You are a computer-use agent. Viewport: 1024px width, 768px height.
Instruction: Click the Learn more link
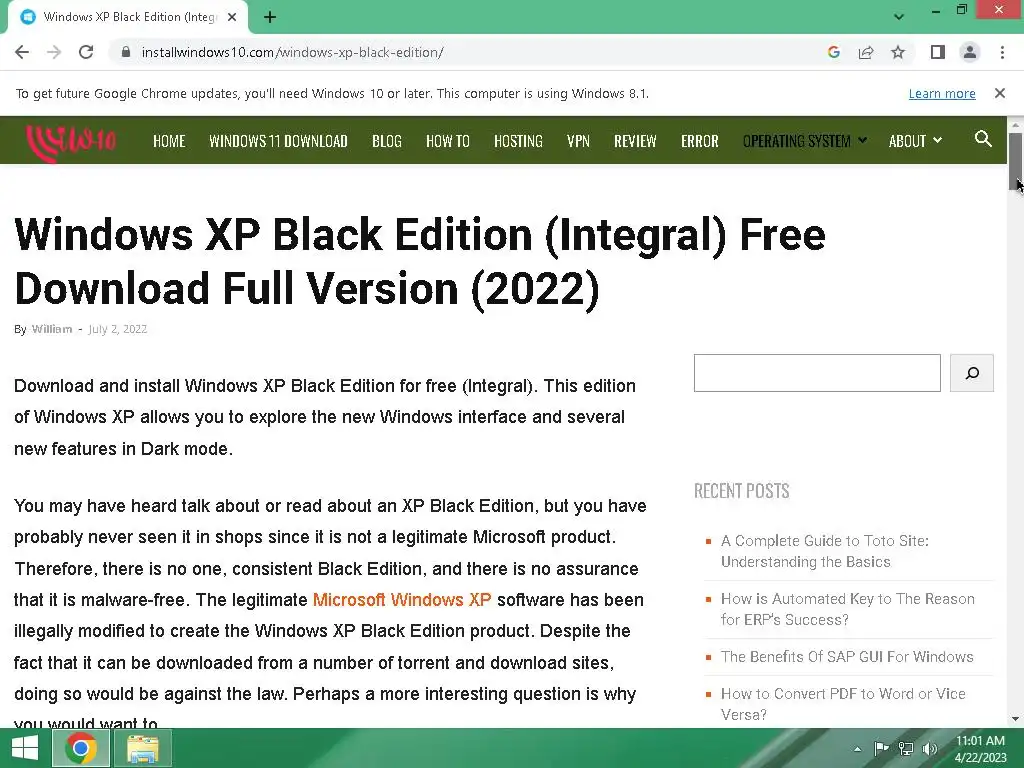point(942,93)
